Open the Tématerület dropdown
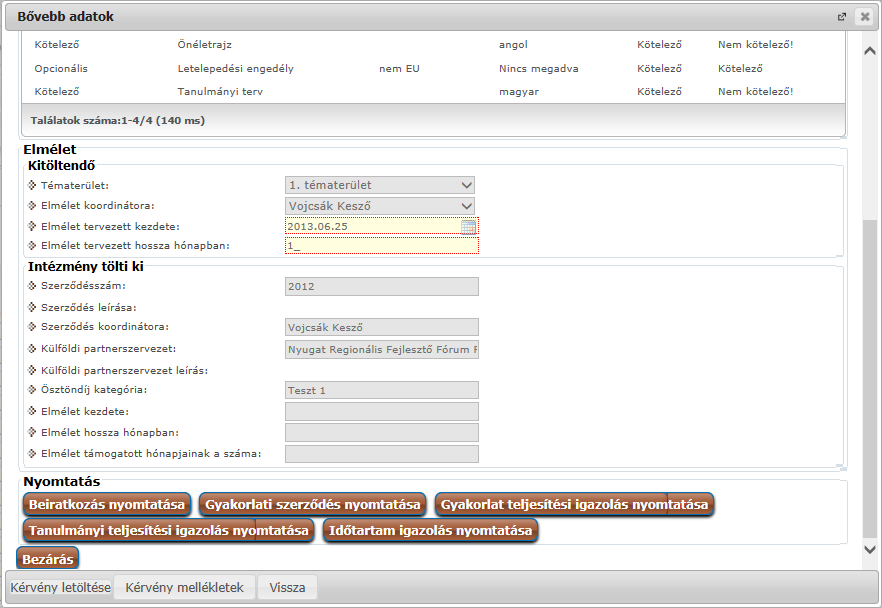The height and width of the screenshot is (608, 882). click(x=380, y=185)
